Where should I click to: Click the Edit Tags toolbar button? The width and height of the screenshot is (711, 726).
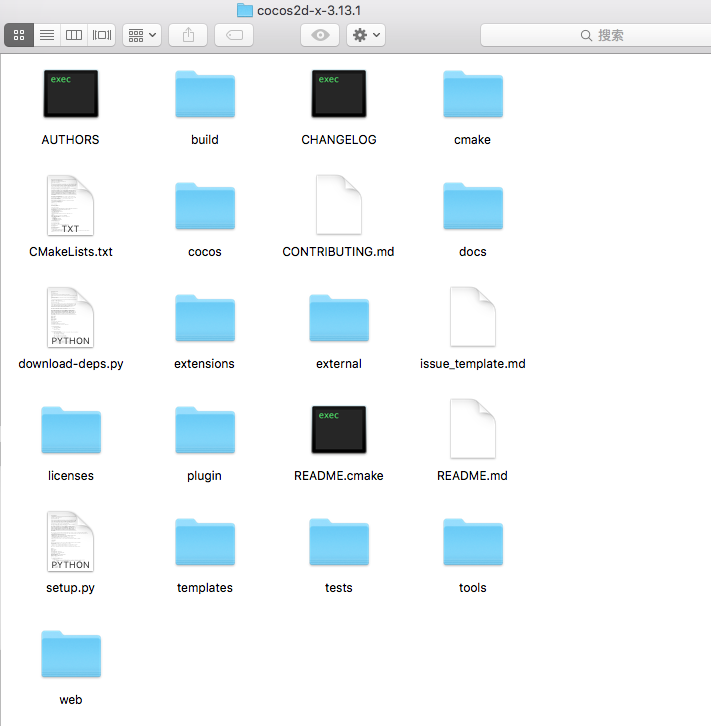pyautogui.click(x=234, y=35)
